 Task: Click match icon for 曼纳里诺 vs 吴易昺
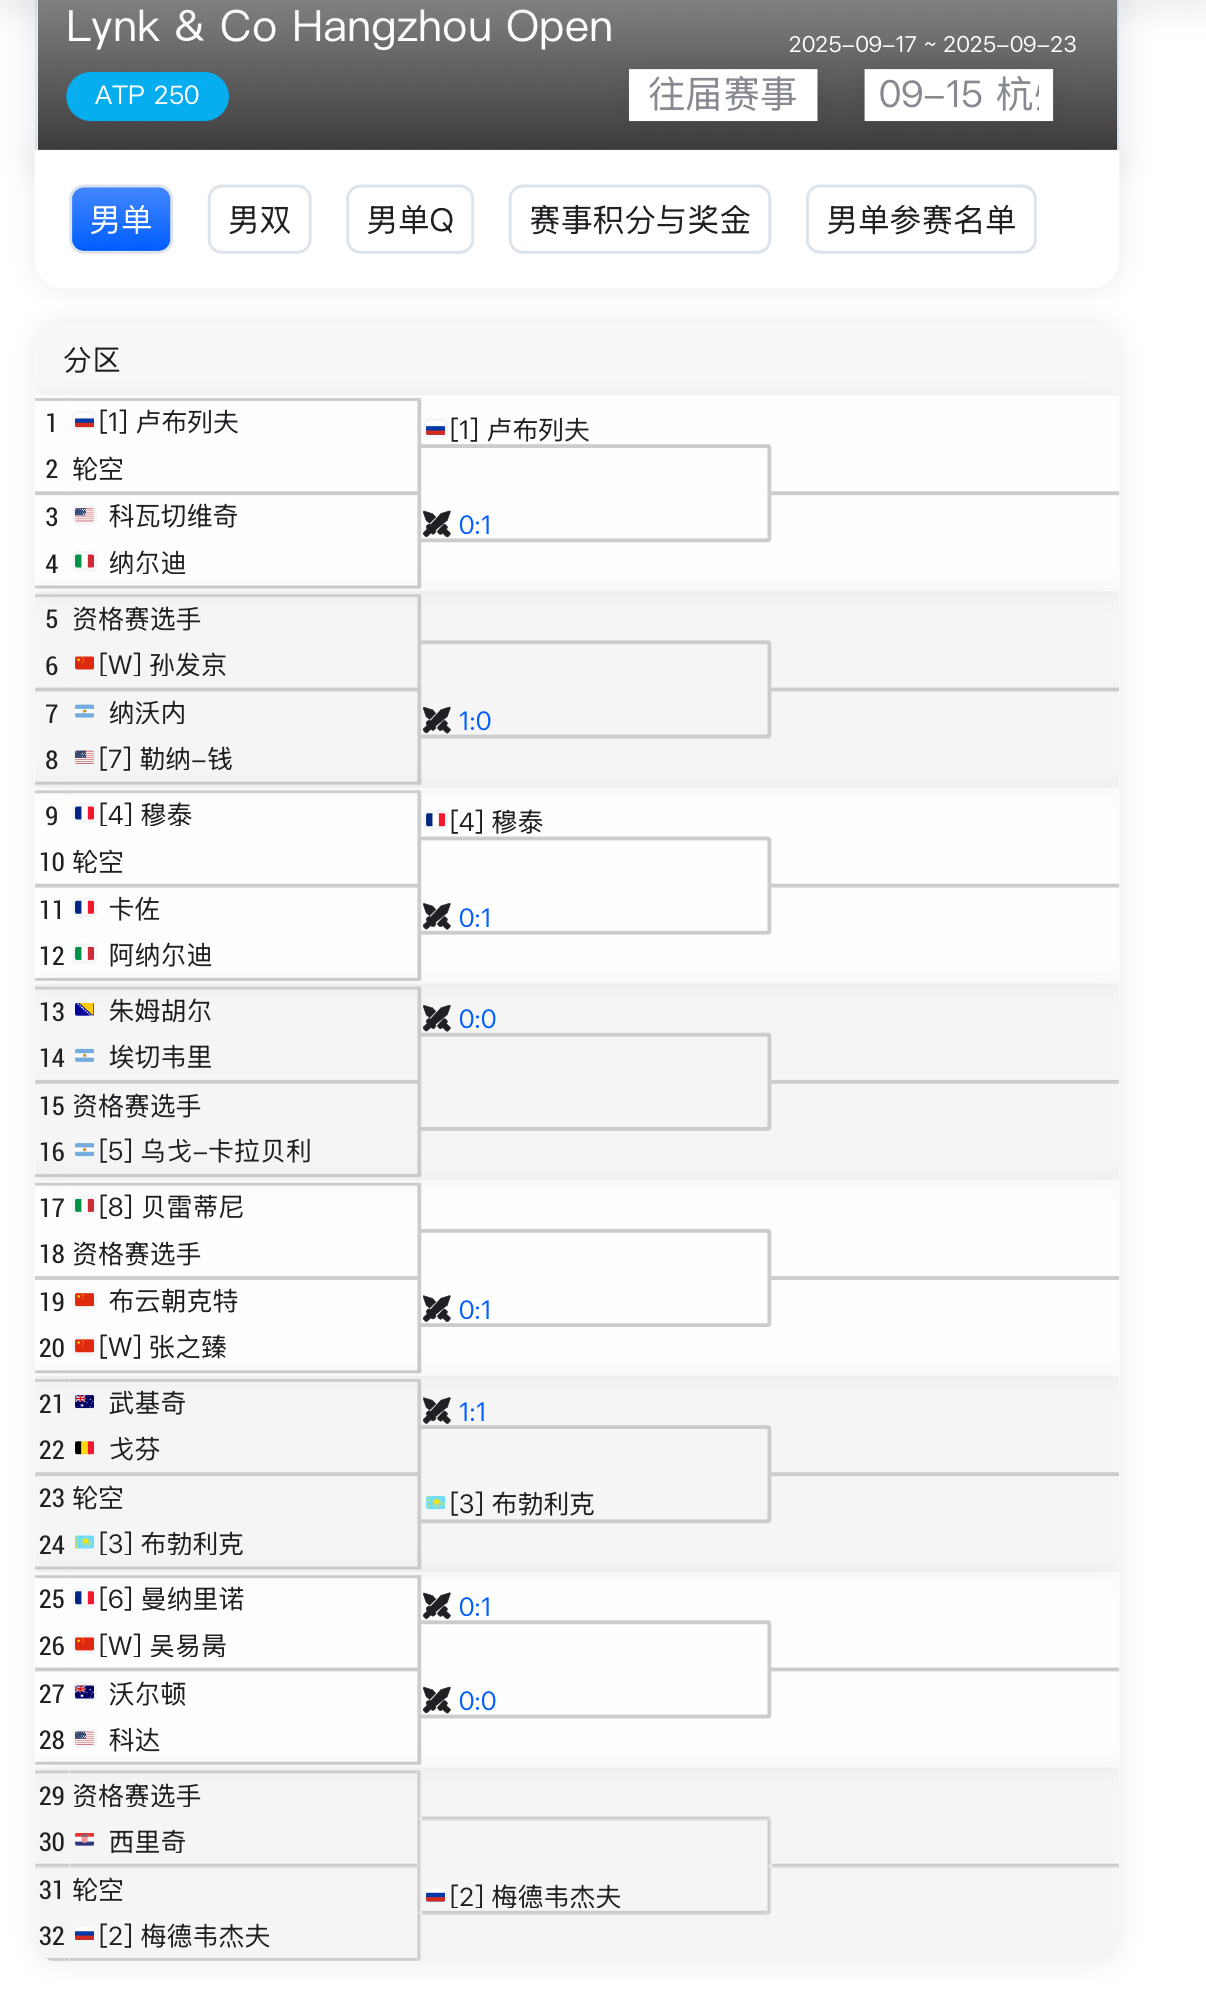click(437, 1606)
